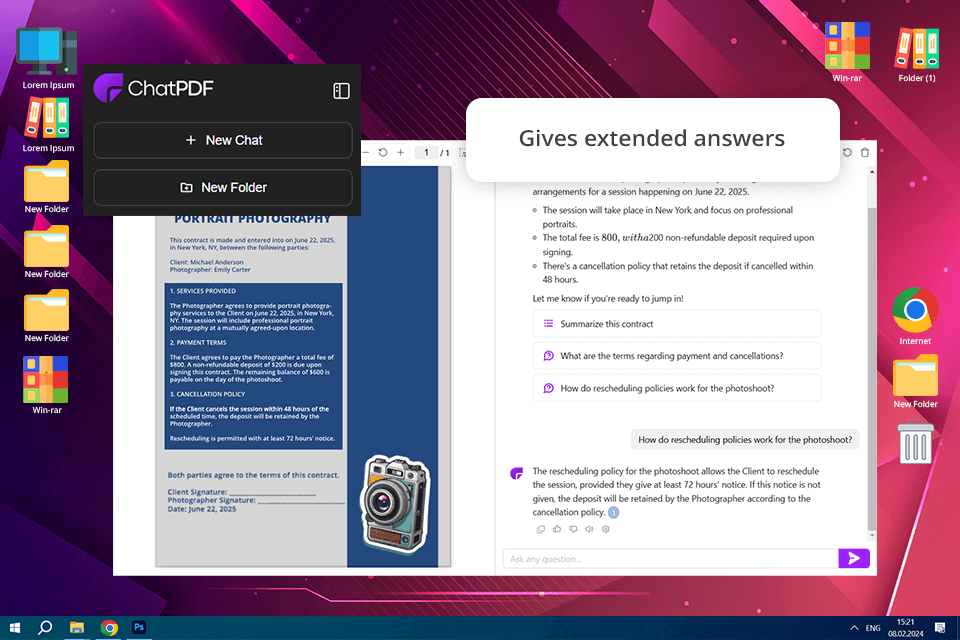The width and height of the screenshot is (960, 640).
Task: Click the '1. SERVICES PROVIDED' heading in PDF
Action: (203, 291)
